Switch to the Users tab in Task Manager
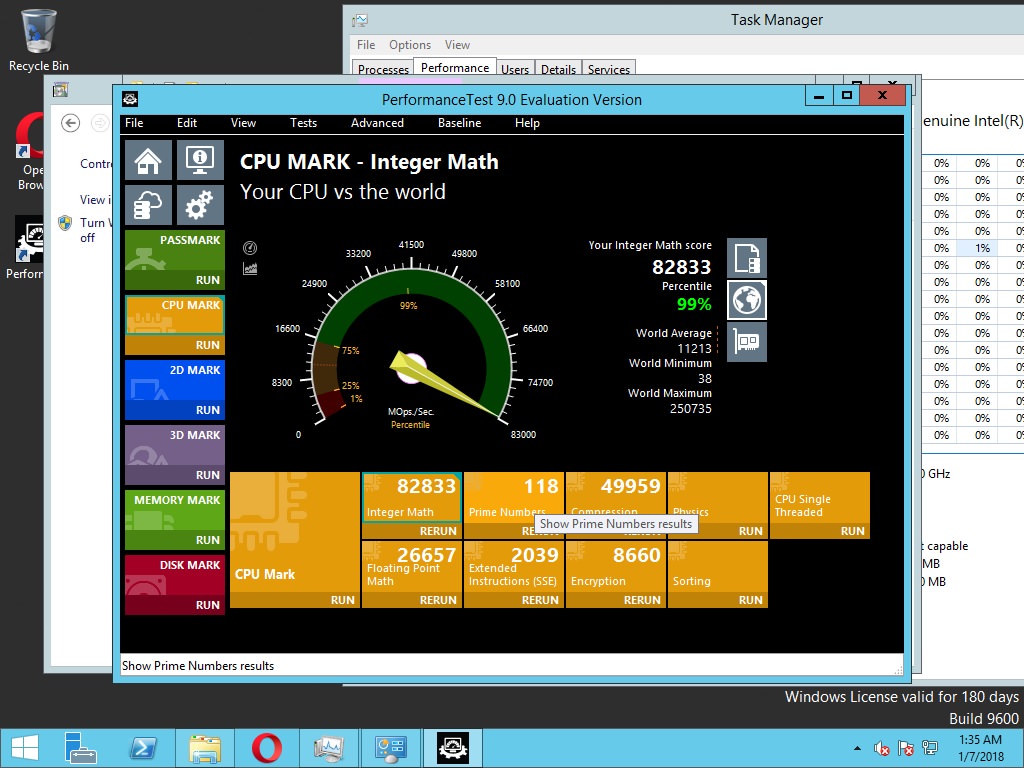 pos(515,70)
